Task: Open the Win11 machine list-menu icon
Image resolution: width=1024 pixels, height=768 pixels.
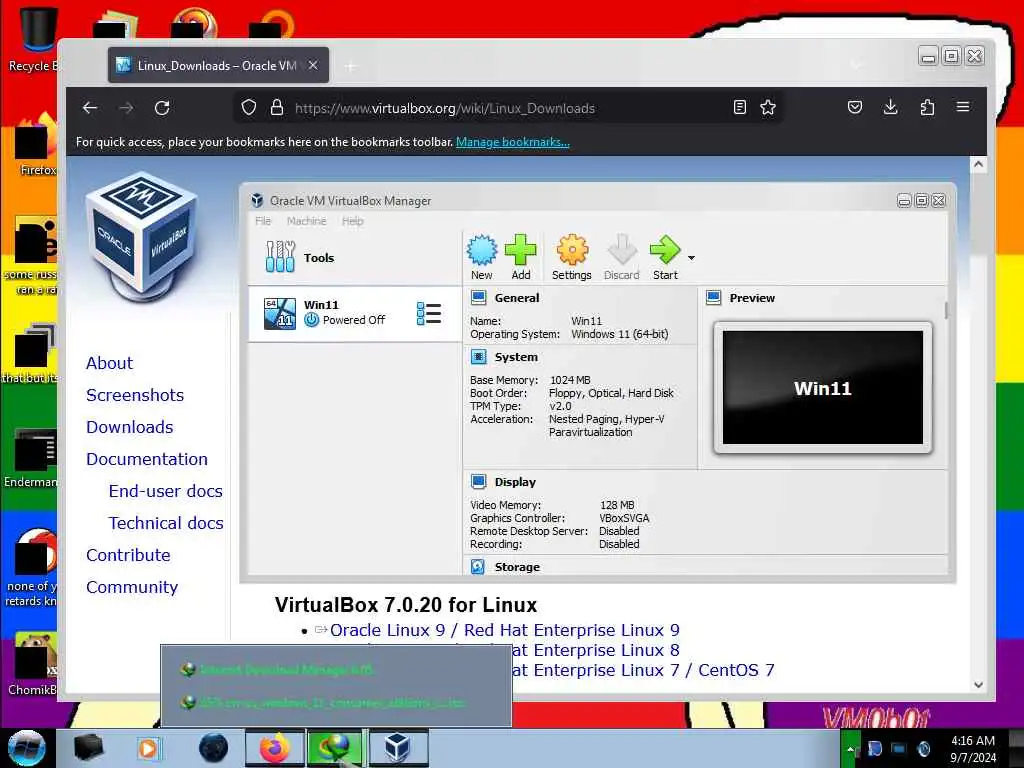Action: (x=428, y=313)
